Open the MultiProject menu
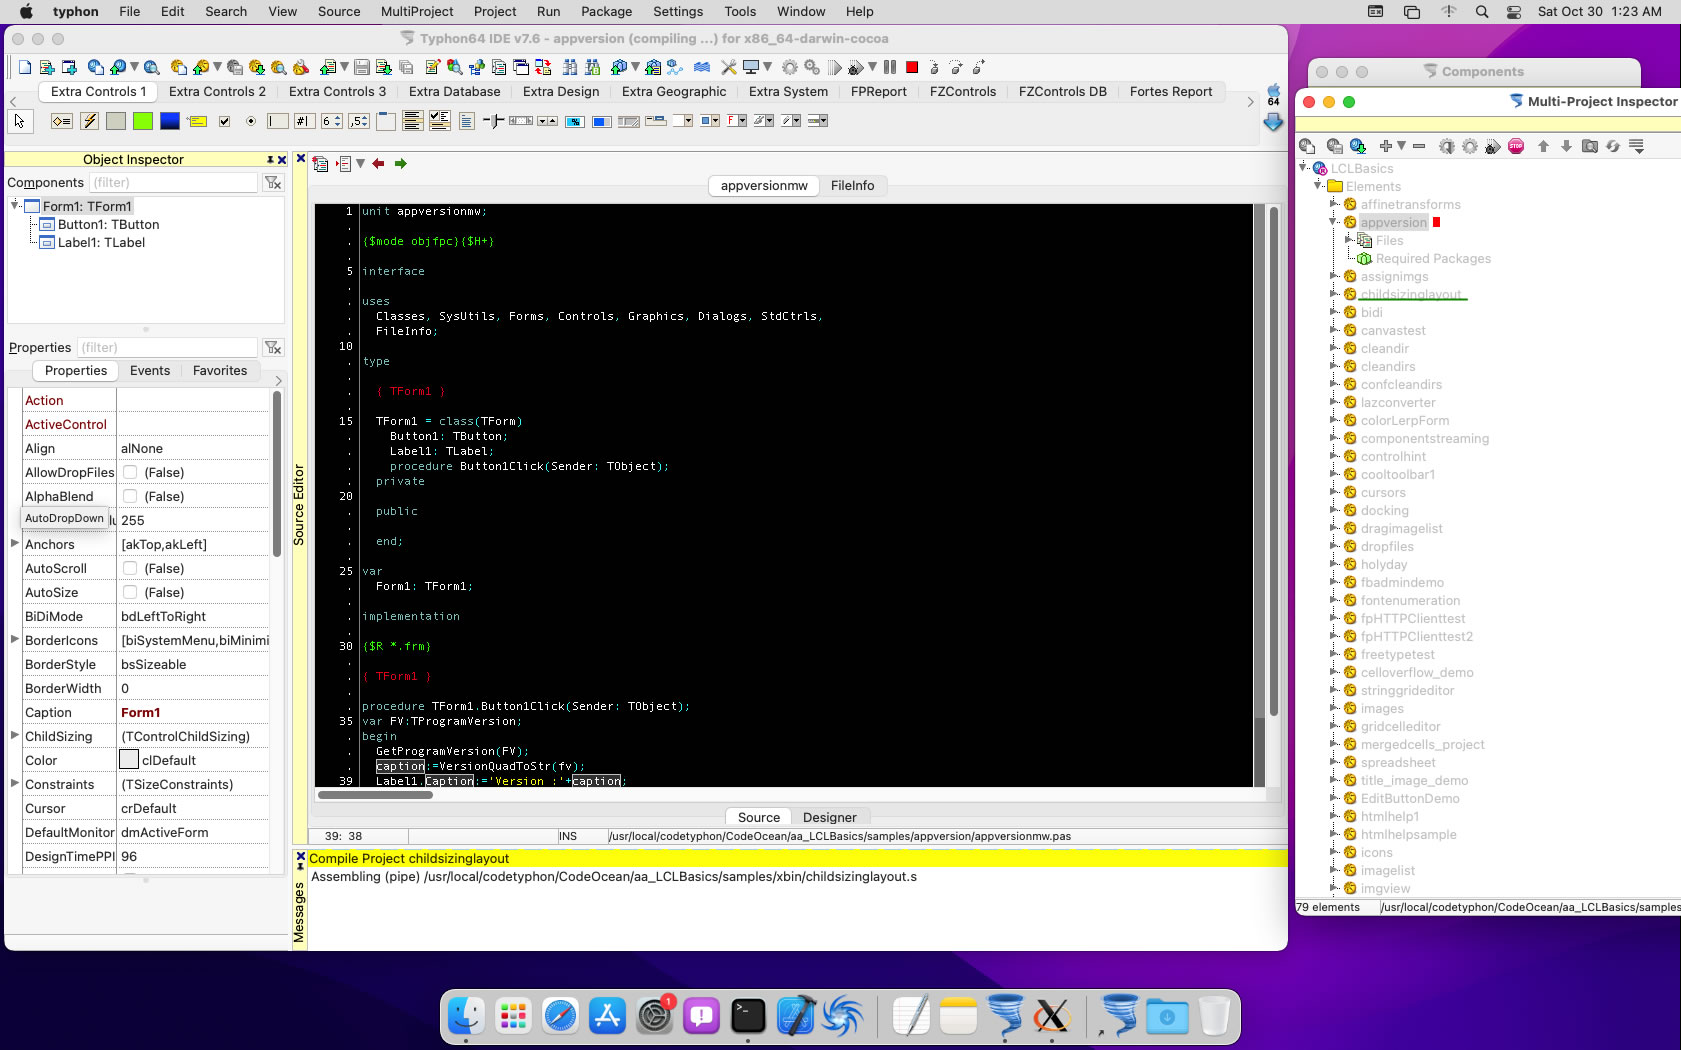This screenshot has width=1681, height=1050. [x=417, y=11]
